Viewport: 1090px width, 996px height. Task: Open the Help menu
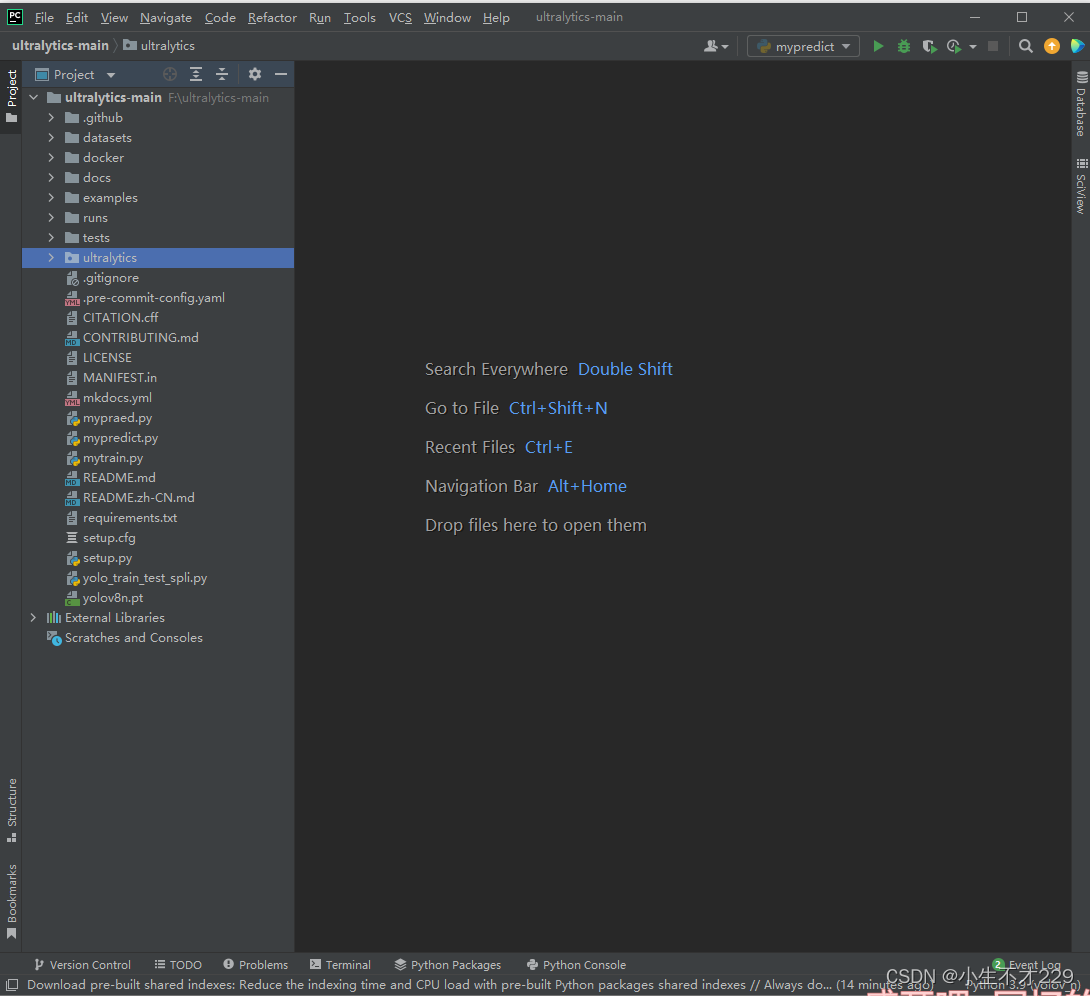(496, 17)
